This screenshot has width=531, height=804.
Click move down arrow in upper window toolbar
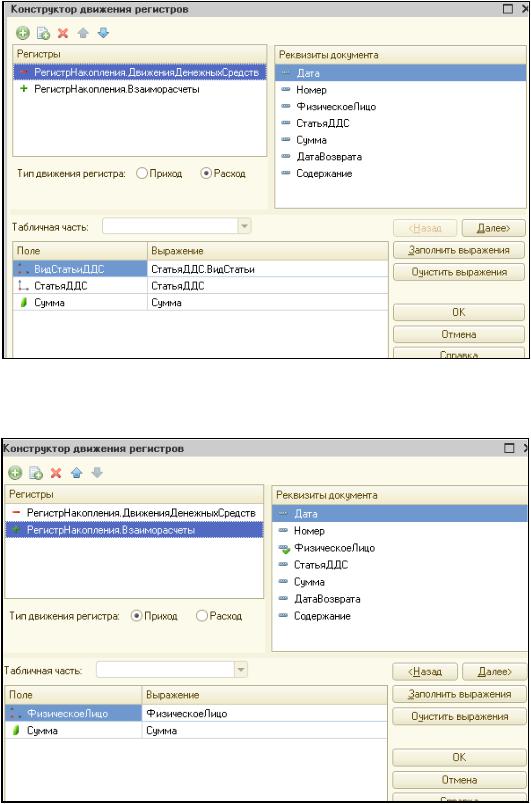[103, 33]
